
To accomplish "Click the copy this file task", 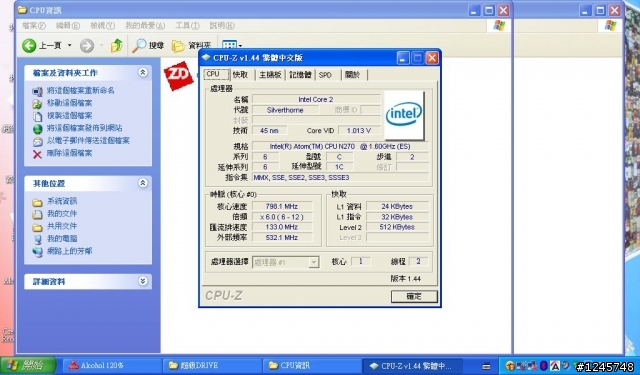I will [x=69, y=115].
